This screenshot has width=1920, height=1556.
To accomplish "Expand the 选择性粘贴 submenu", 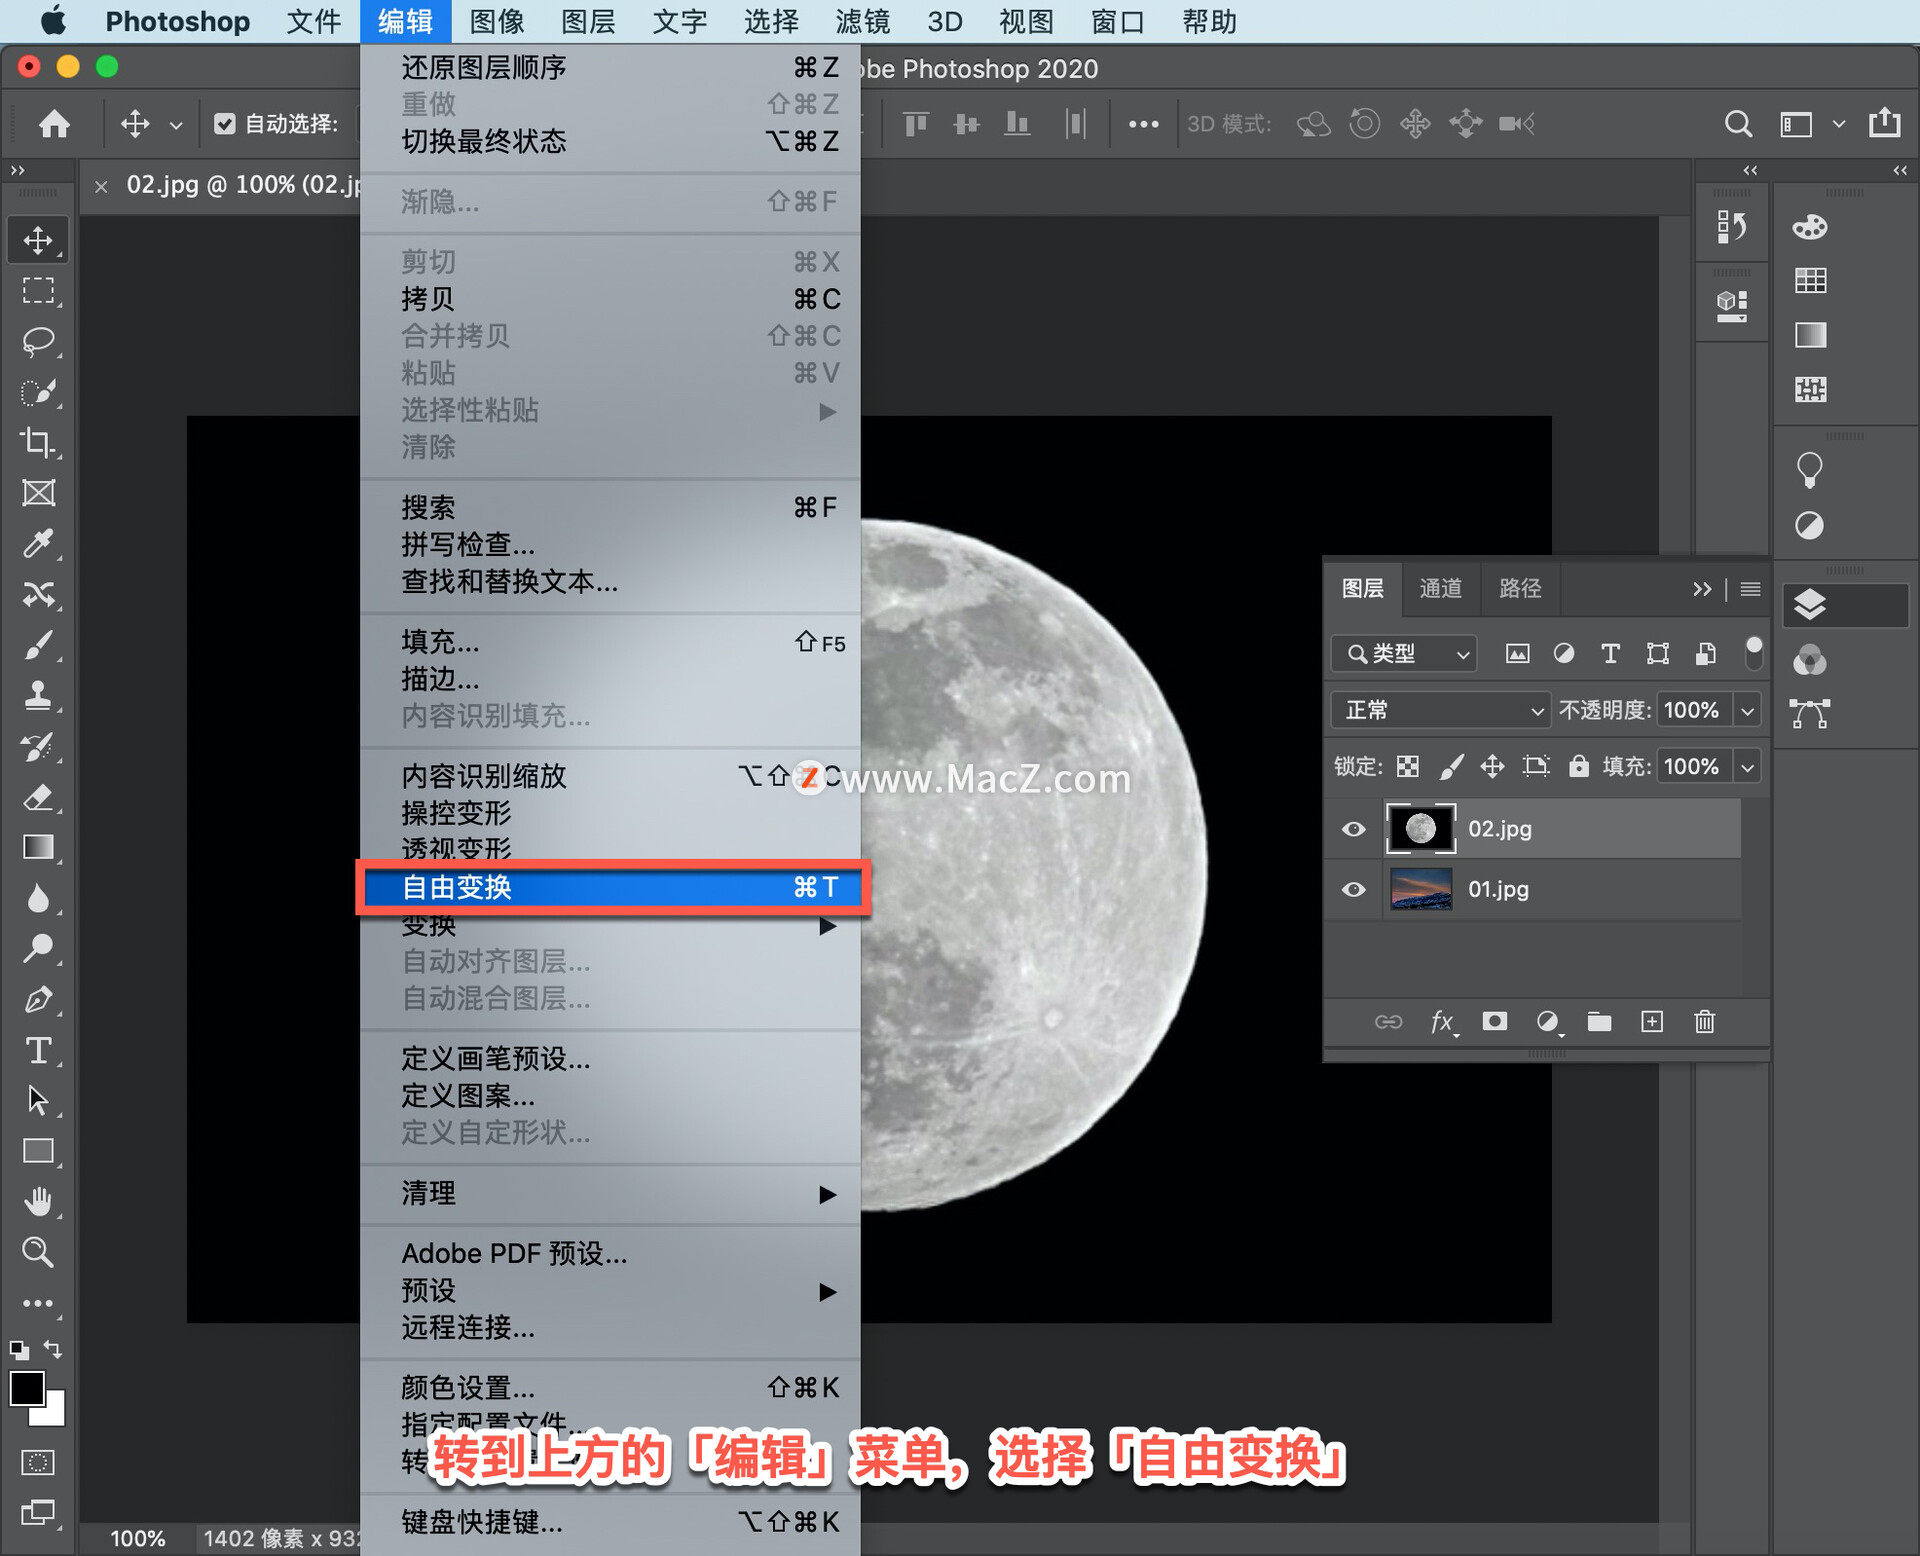I will (x=610, y=411).
